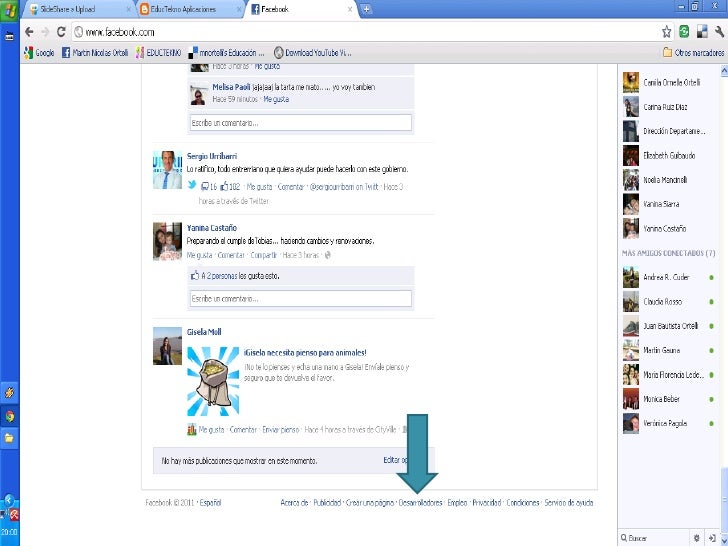The height and width of the screenshot is (546, 728).
Task: Click the comment box under Yanina's post
Action: point(301,299)
